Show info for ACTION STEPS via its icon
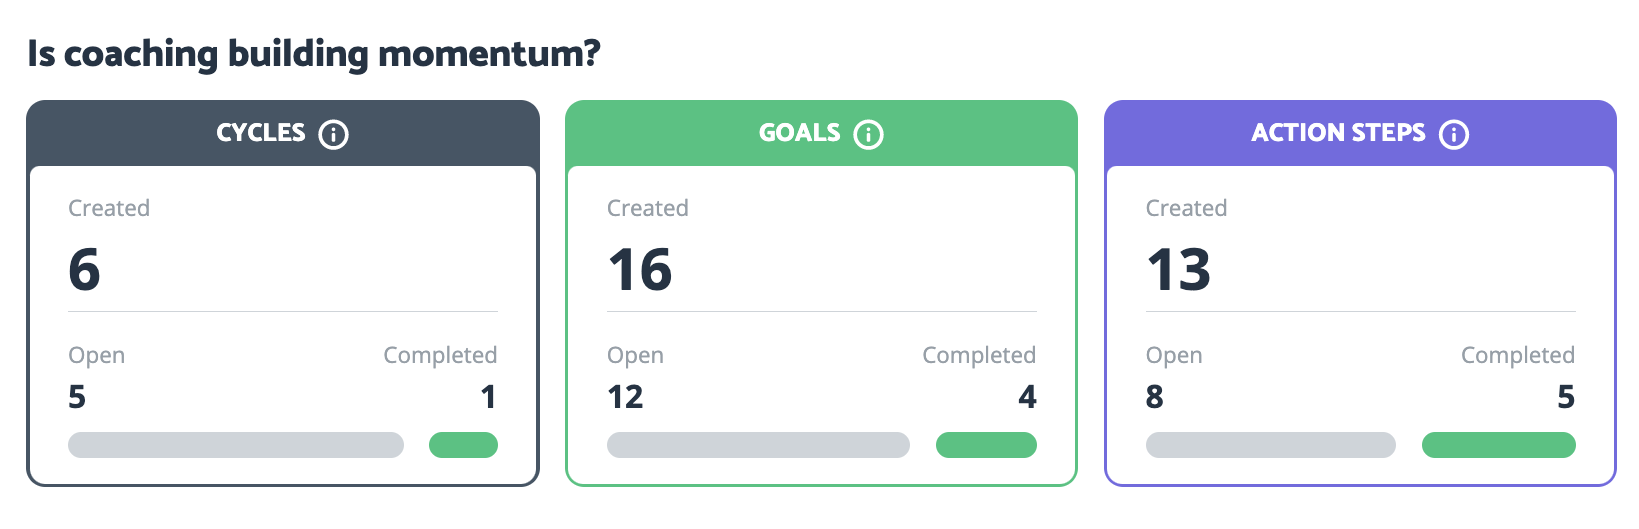Screen dimensions: 1639x529 click(x=1454, y=134)
